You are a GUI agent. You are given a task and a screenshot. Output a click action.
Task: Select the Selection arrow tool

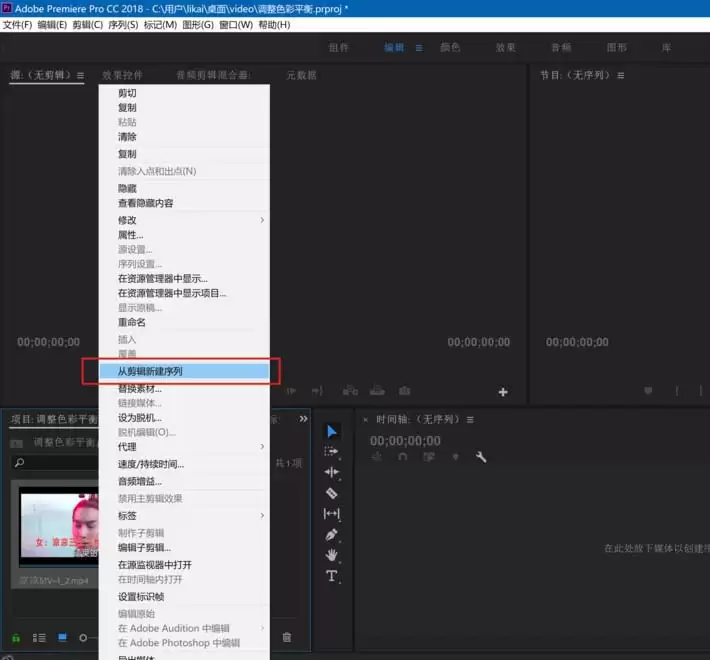332,431
